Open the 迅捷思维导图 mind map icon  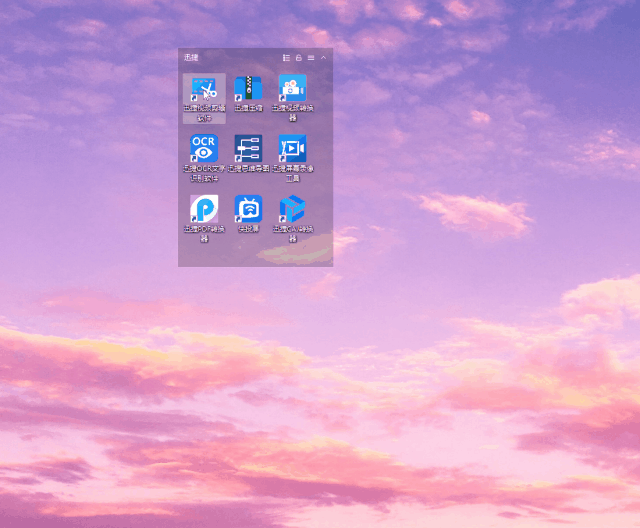click(x=248, y=148)
